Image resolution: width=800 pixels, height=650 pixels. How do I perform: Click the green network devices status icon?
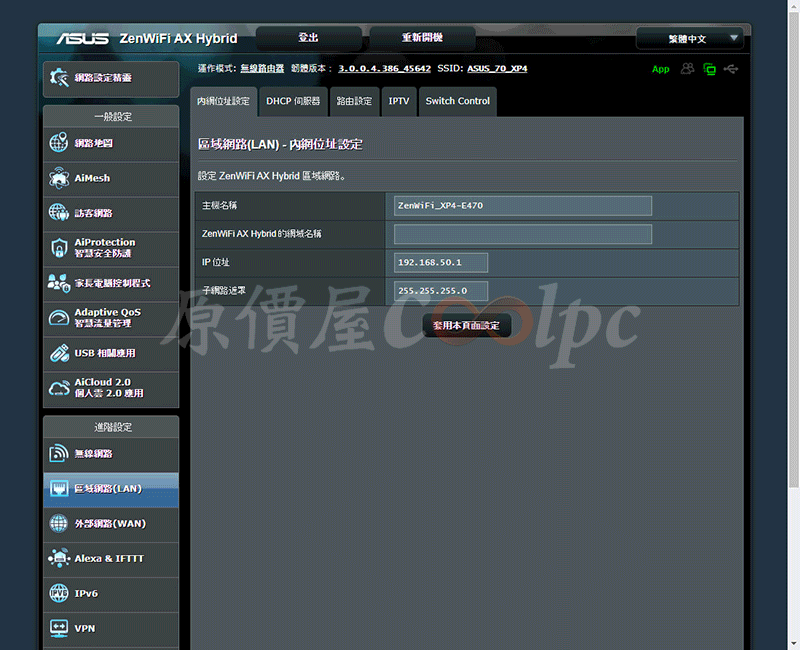pyautogui.click(x=709, y=68)
